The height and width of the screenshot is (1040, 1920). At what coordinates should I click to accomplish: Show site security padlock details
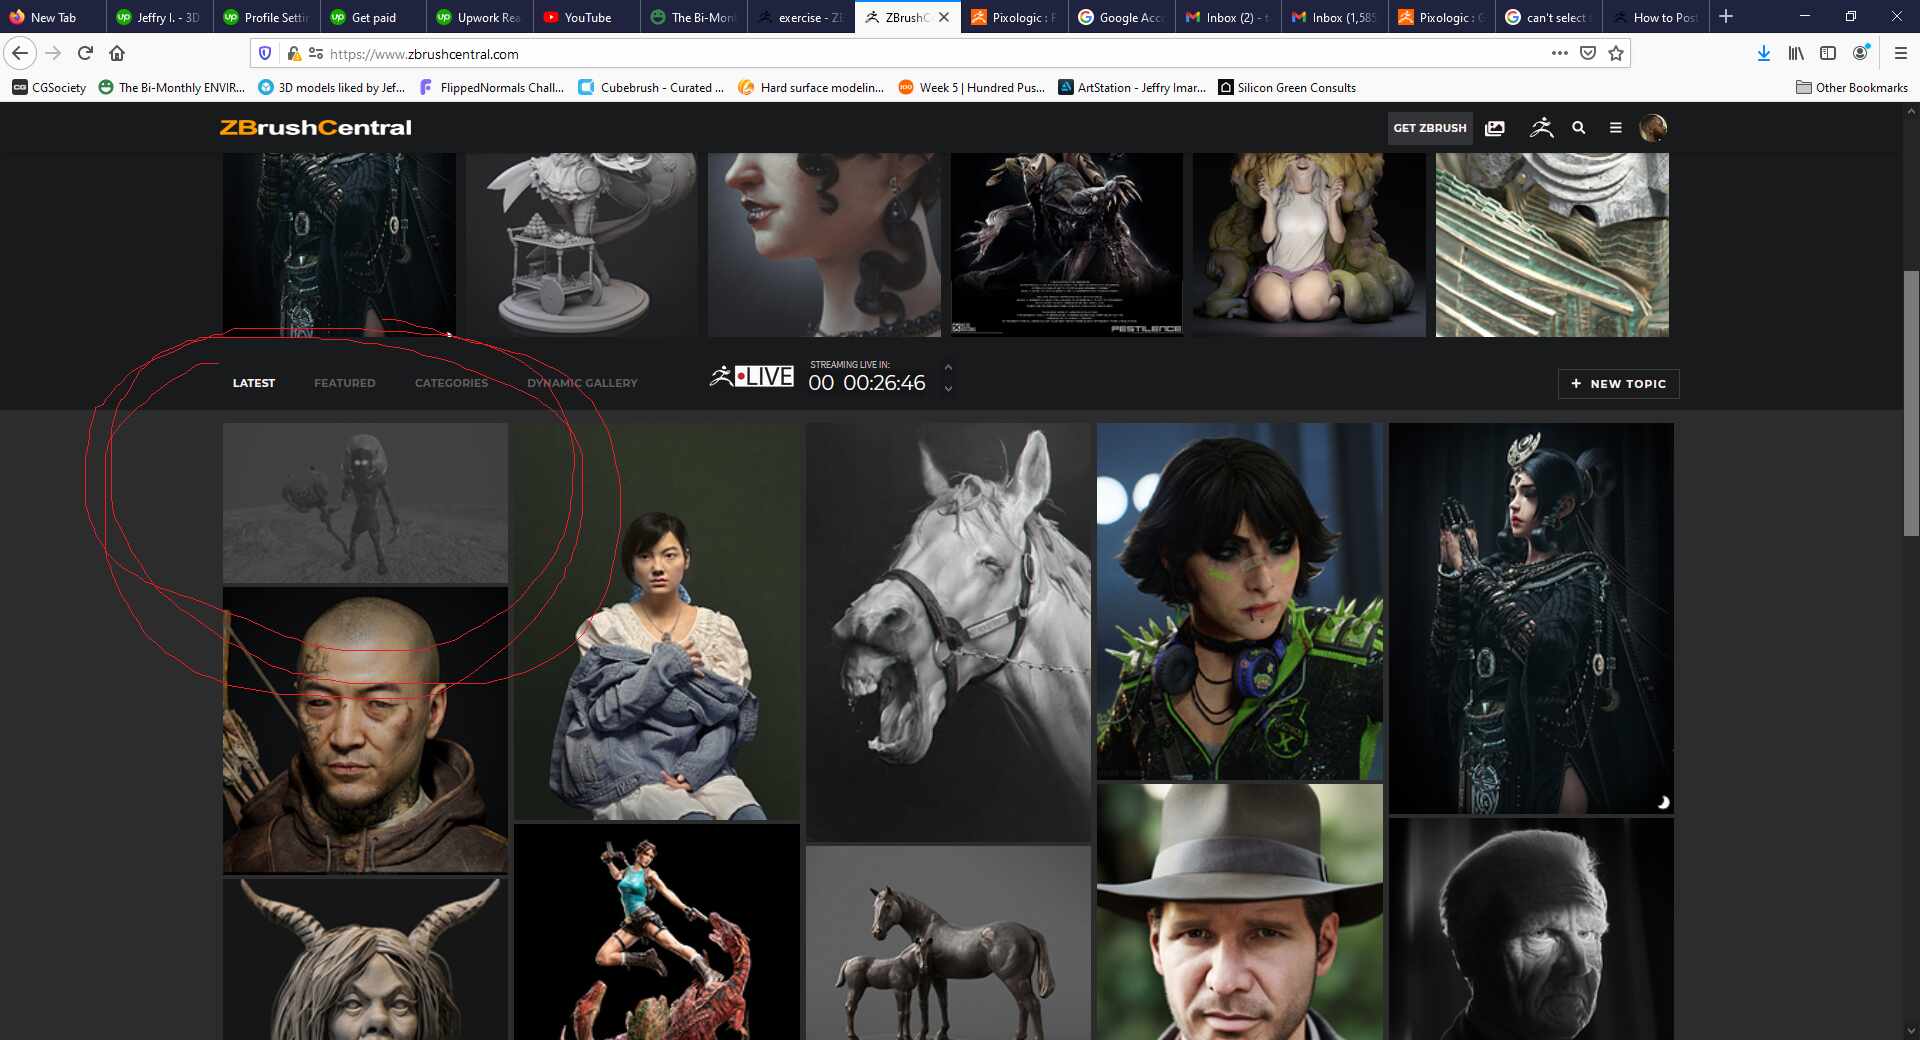click(x=294, y=53)
